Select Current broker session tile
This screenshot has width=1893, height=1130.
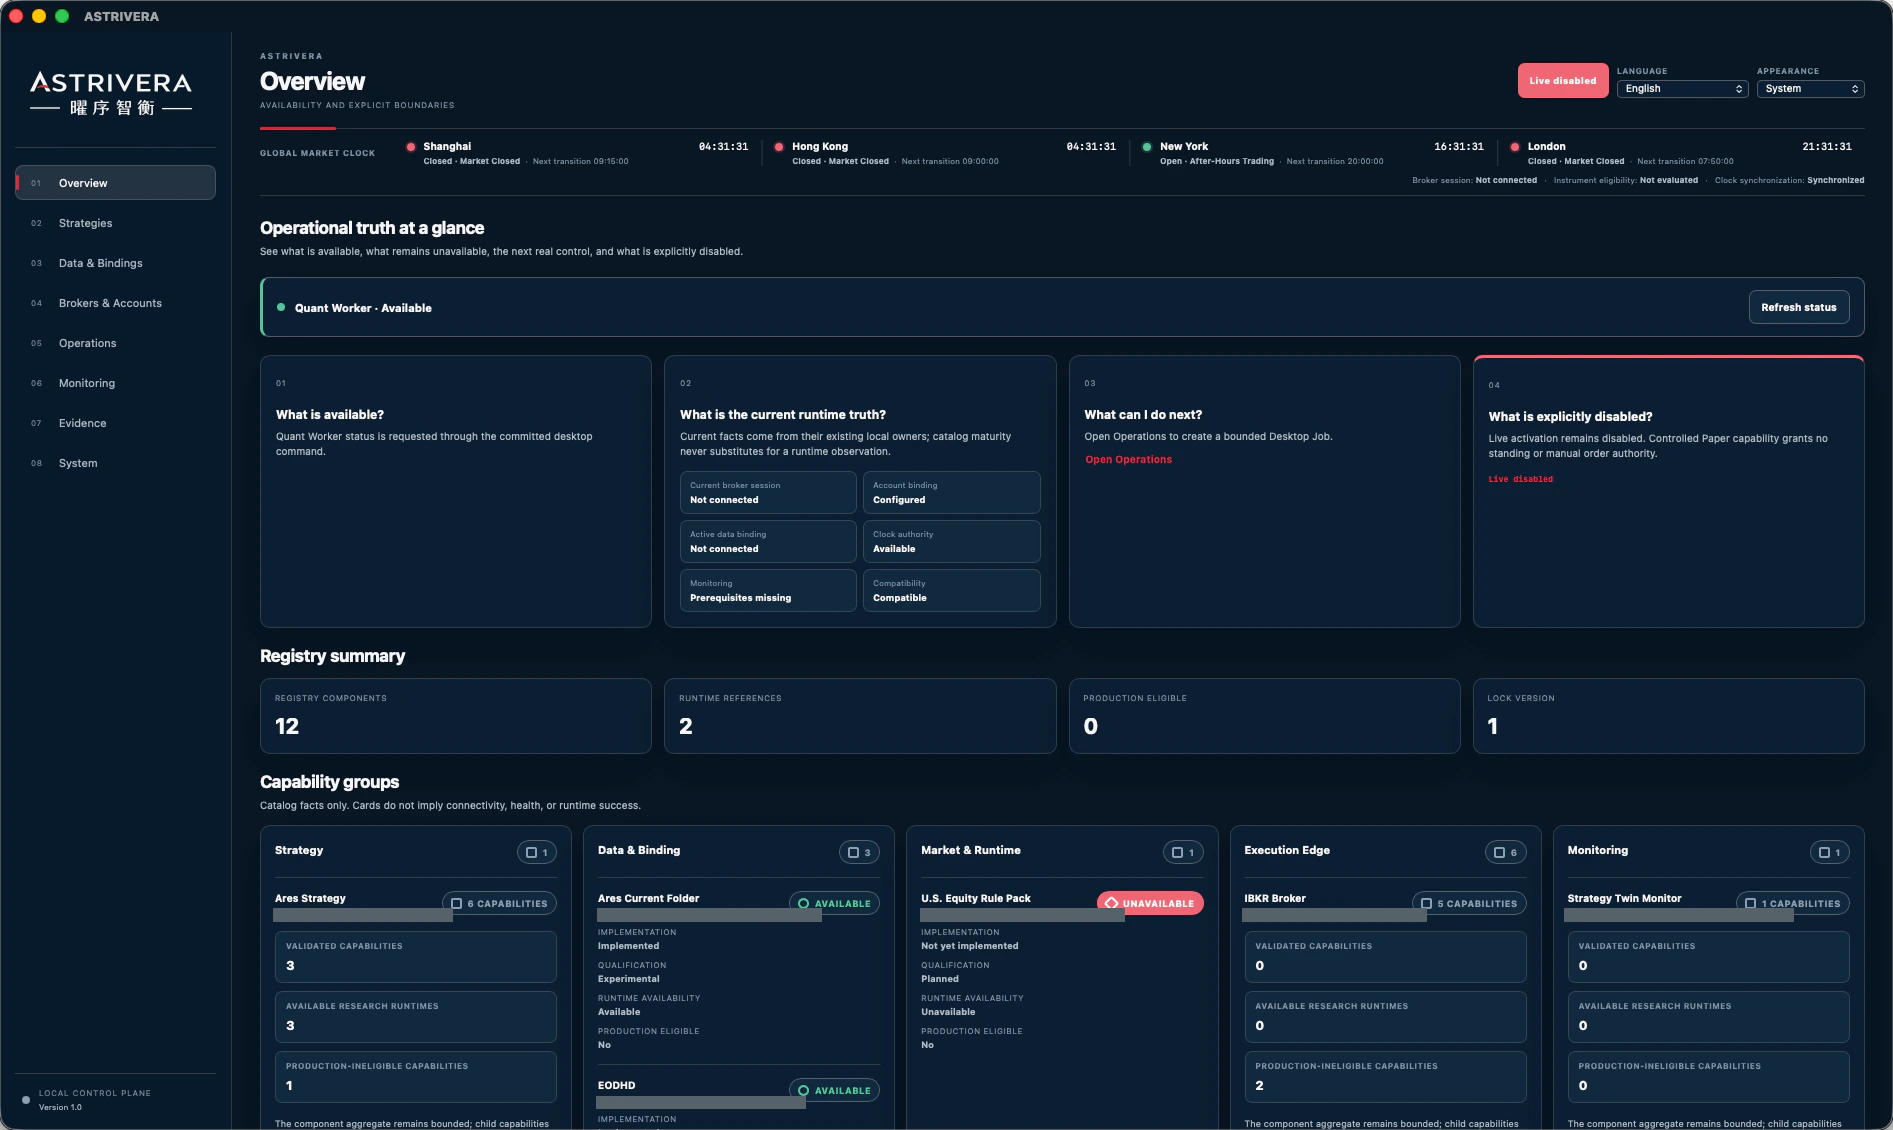[x=768, y=492]
